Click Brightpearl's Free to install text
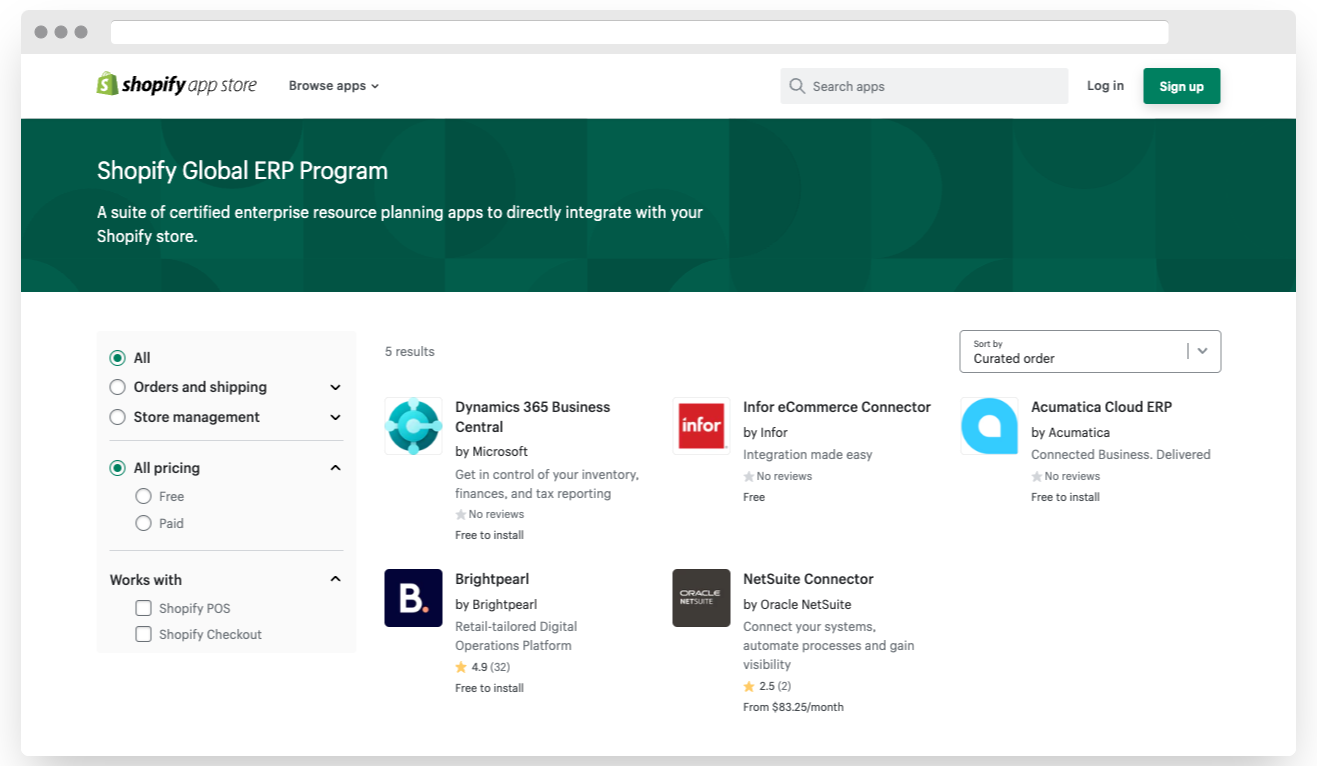The width and height of the screenshot is (1317, 766). [489, 688]
